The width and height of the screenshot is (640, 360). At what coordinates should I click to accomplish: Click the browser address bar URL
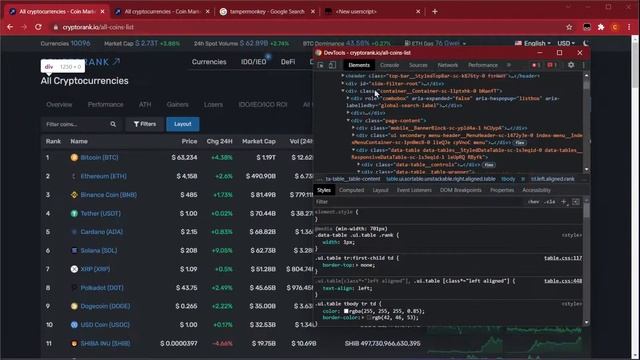(98, 27)
